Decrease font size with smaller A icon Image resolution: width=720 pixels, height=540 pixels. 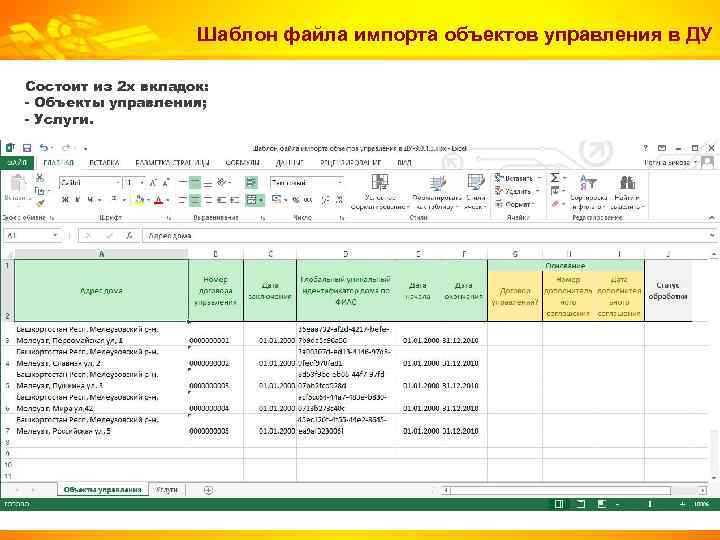coord(166,183)
